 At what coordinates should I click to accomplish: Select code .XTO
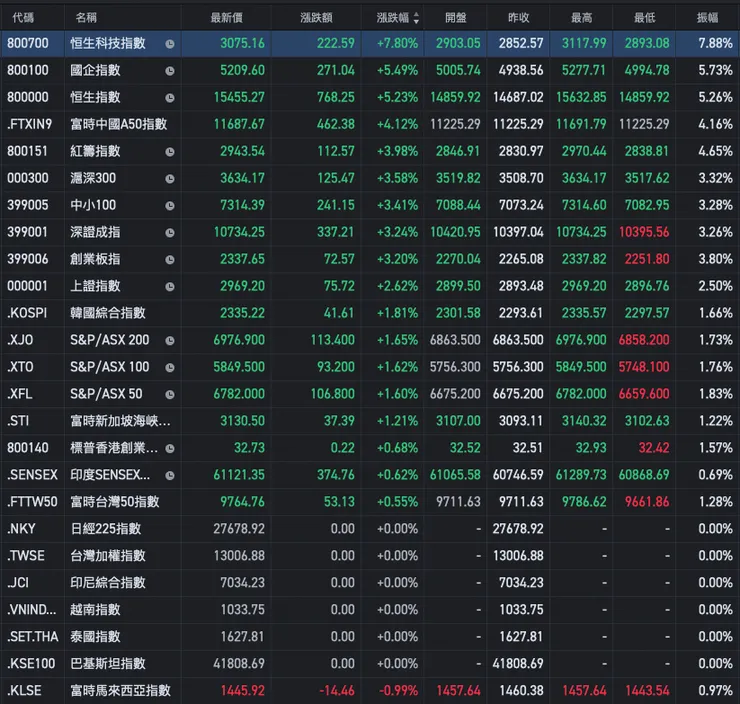click(x=20, y=367)
